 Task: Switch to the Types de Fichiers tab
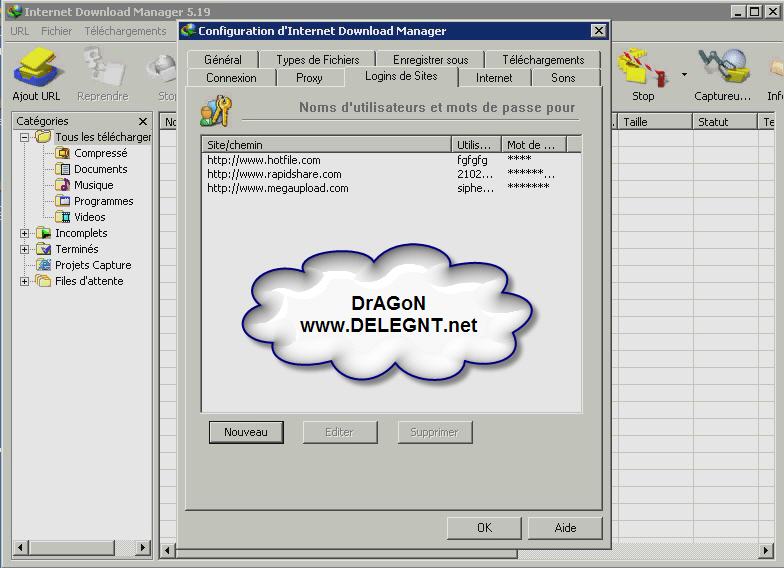point(318,60)
